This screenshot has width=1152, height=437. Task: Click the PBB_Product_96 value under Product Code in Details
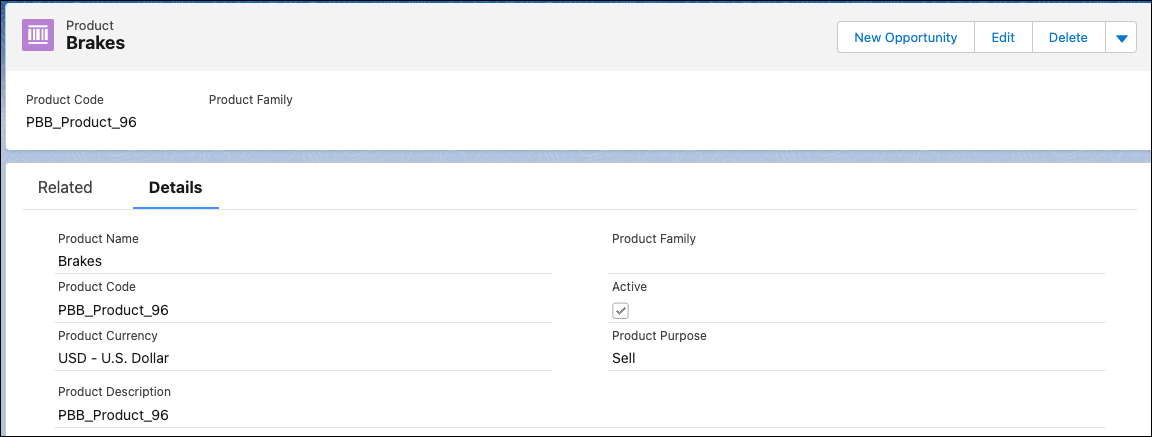point(113,310)
